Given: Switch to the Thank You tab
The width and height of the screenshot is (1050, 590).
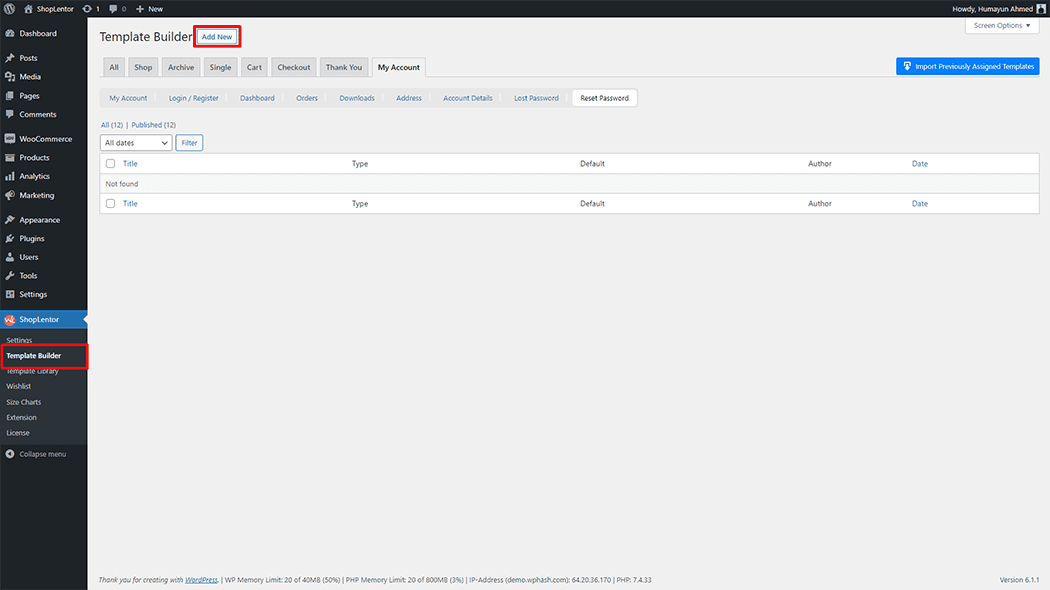Looking at the screenshot, I should tap(344, 67).
